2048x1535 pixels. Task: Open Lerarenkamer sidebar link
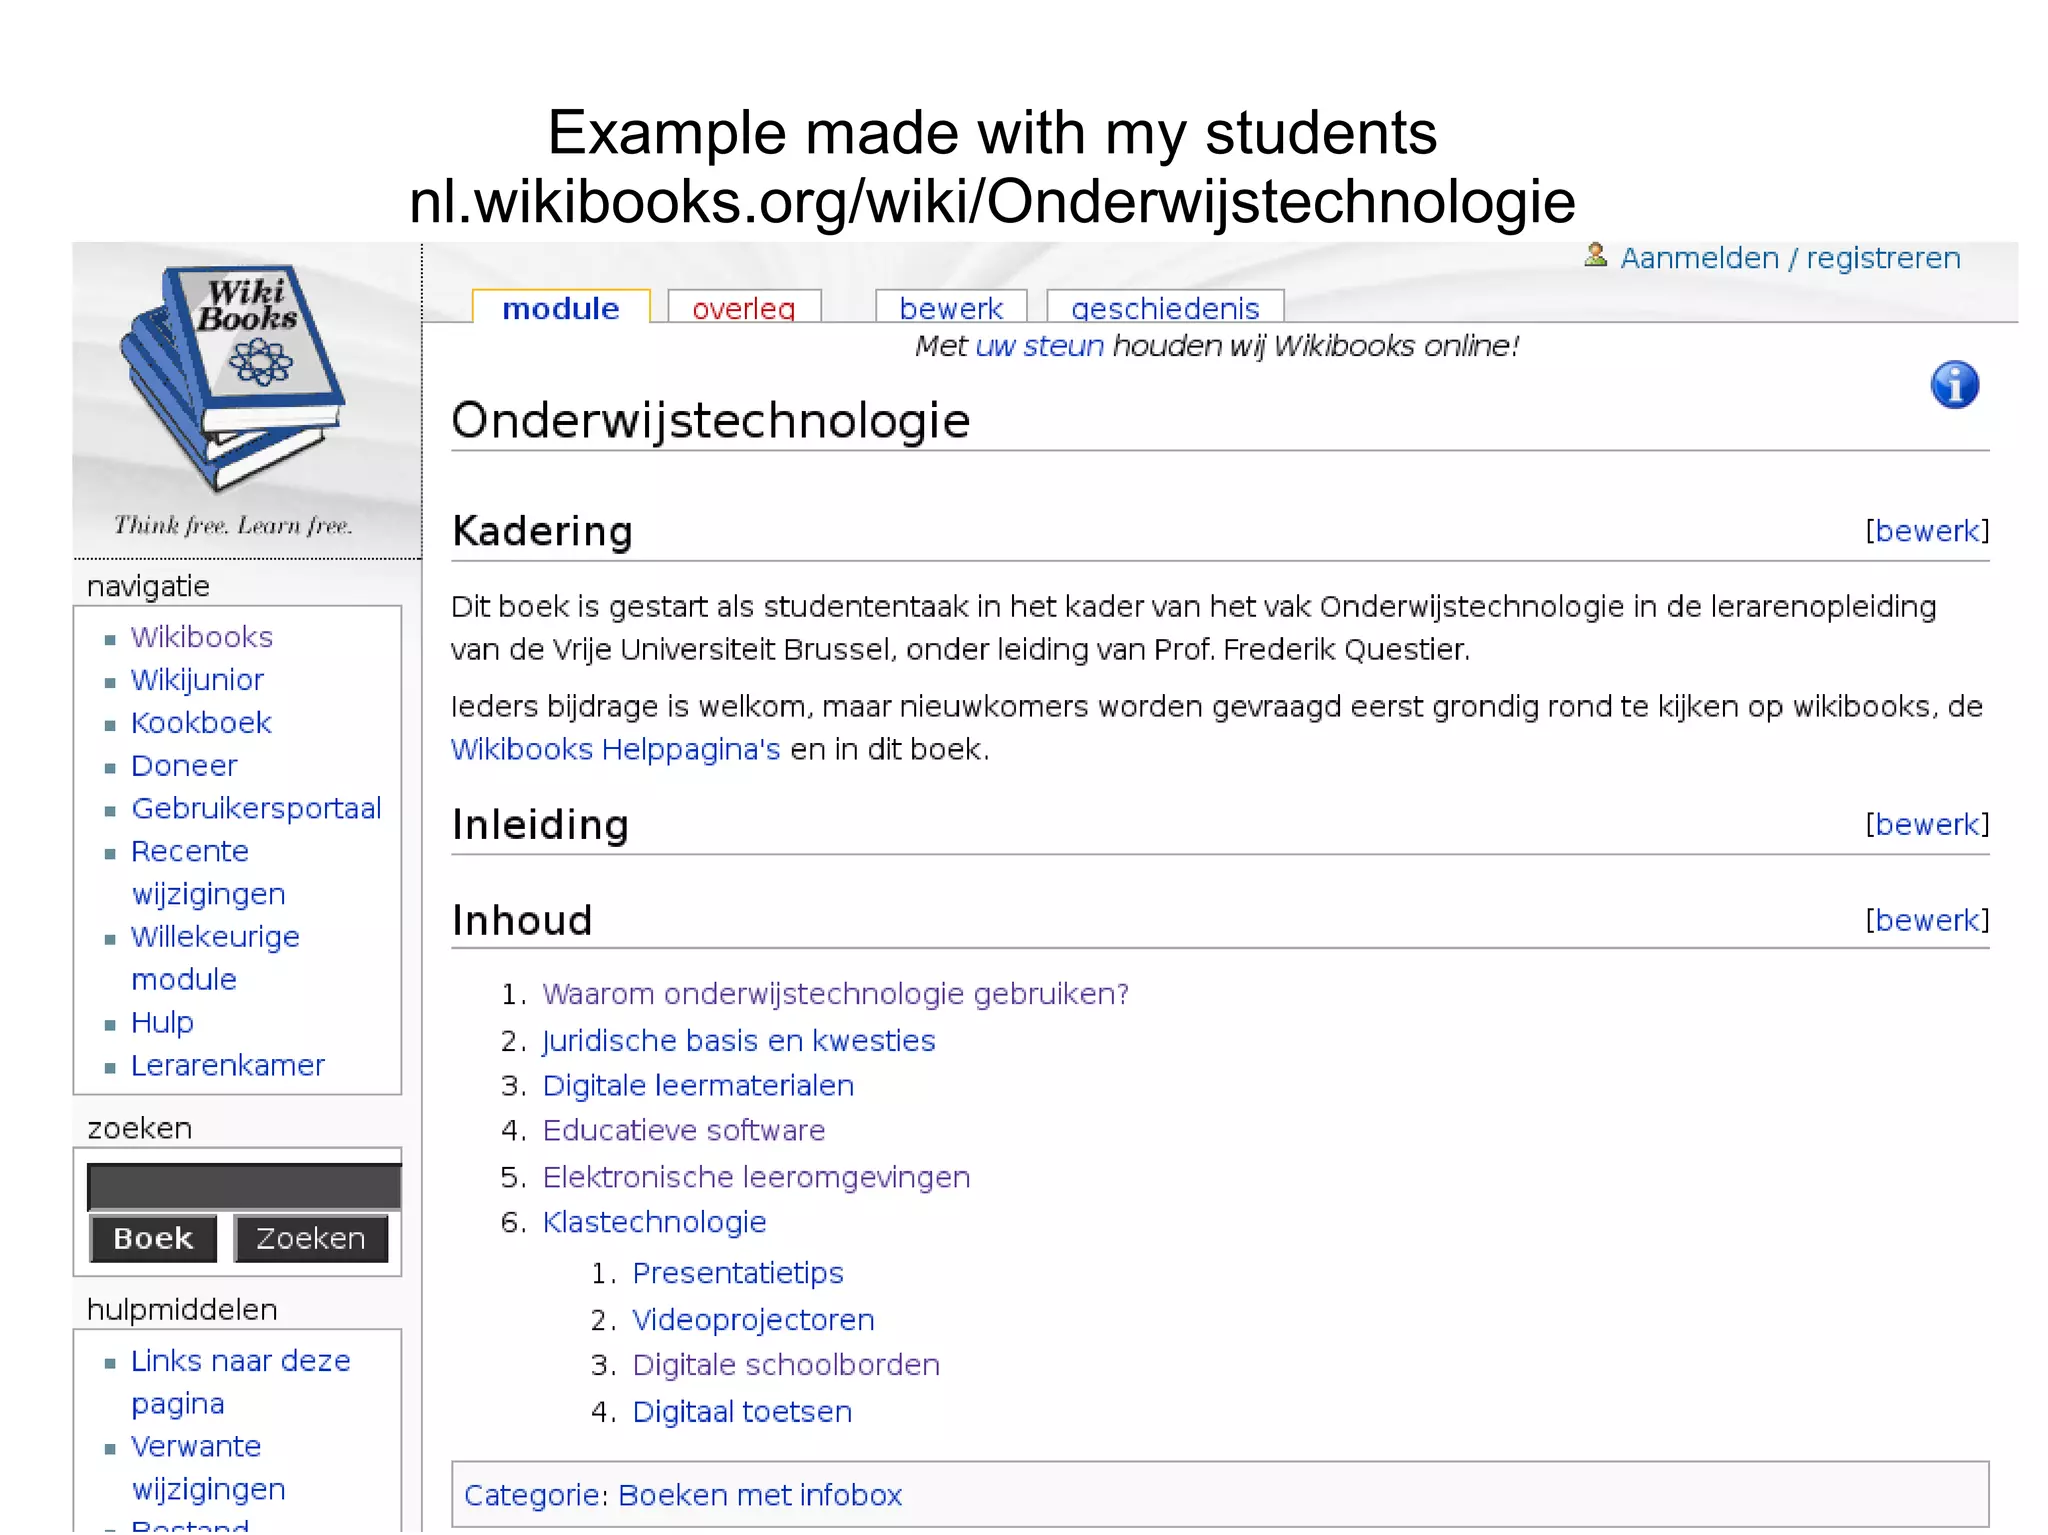click(227, 1066)
